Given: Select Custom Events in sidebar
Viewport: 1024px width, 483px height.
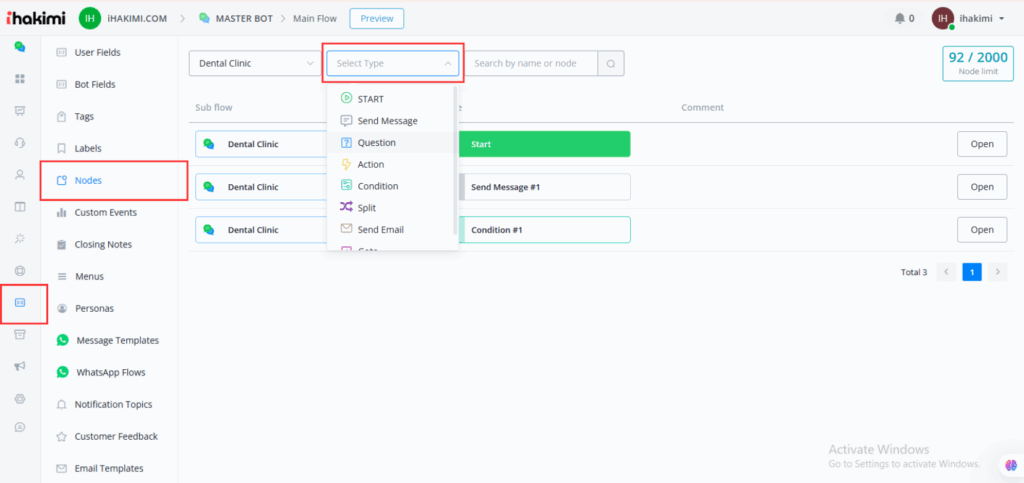Looking at the screenshot, I should [105, 212].
